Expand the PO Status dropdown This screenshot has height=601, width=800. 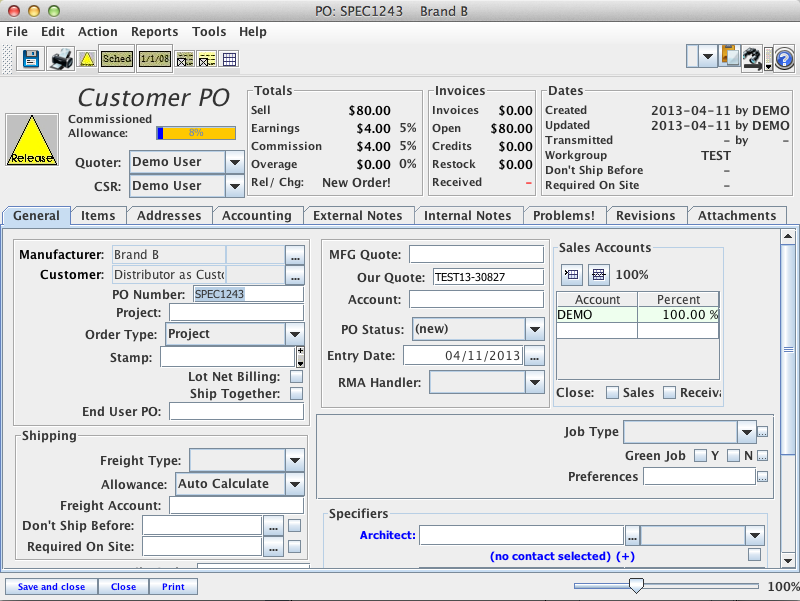(x=534, y=329)
